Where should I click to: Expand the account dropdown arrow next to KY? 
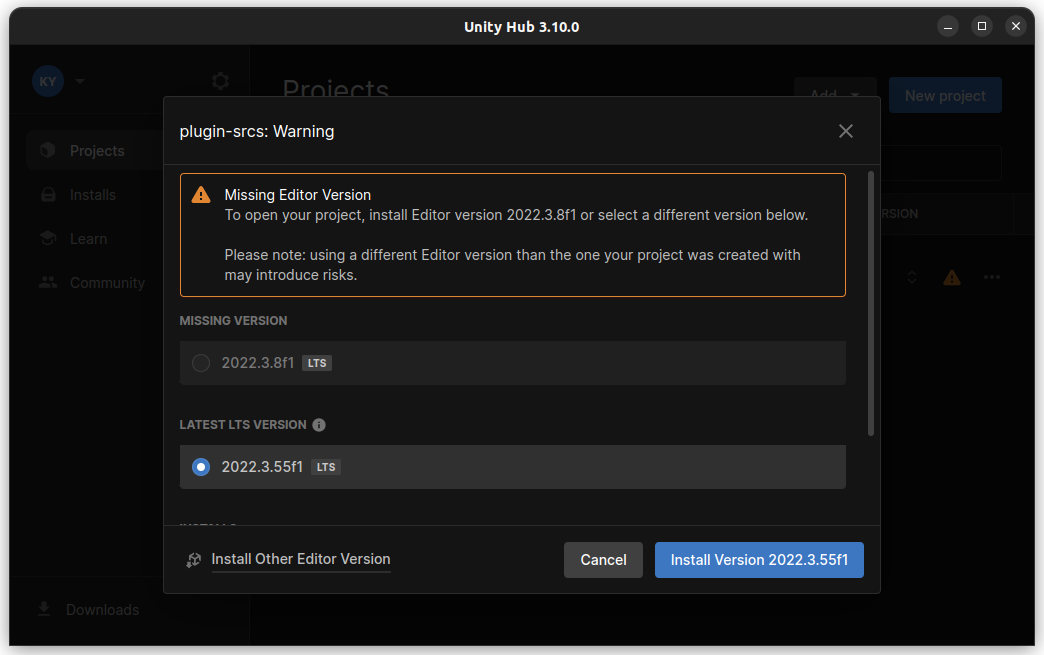point(80,81)
